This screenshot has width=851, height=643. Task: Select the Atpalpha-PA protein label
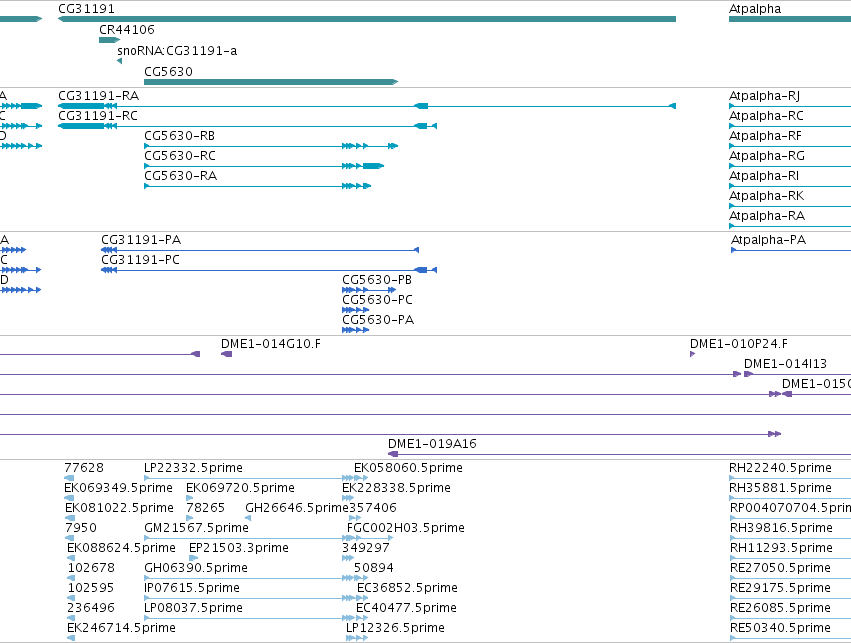point(768,240)
